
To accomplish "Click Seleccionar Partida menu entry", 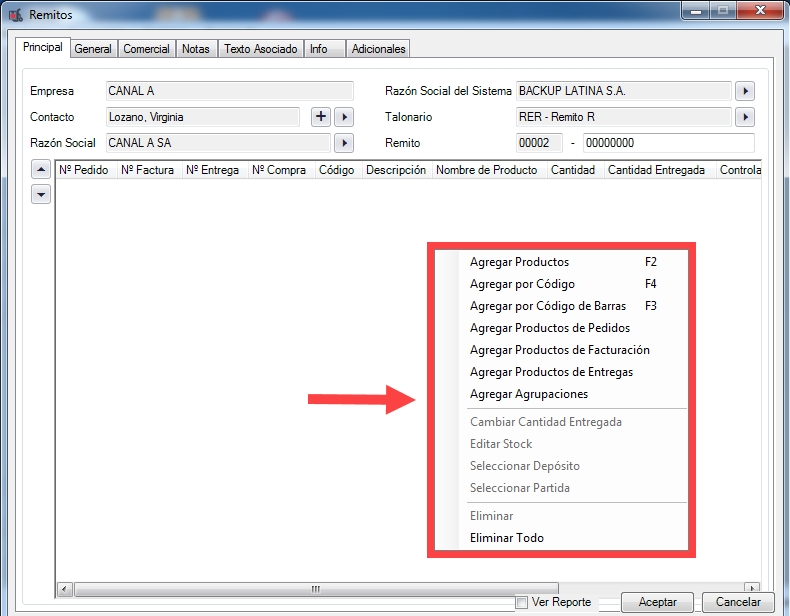I will coord(562,488).
